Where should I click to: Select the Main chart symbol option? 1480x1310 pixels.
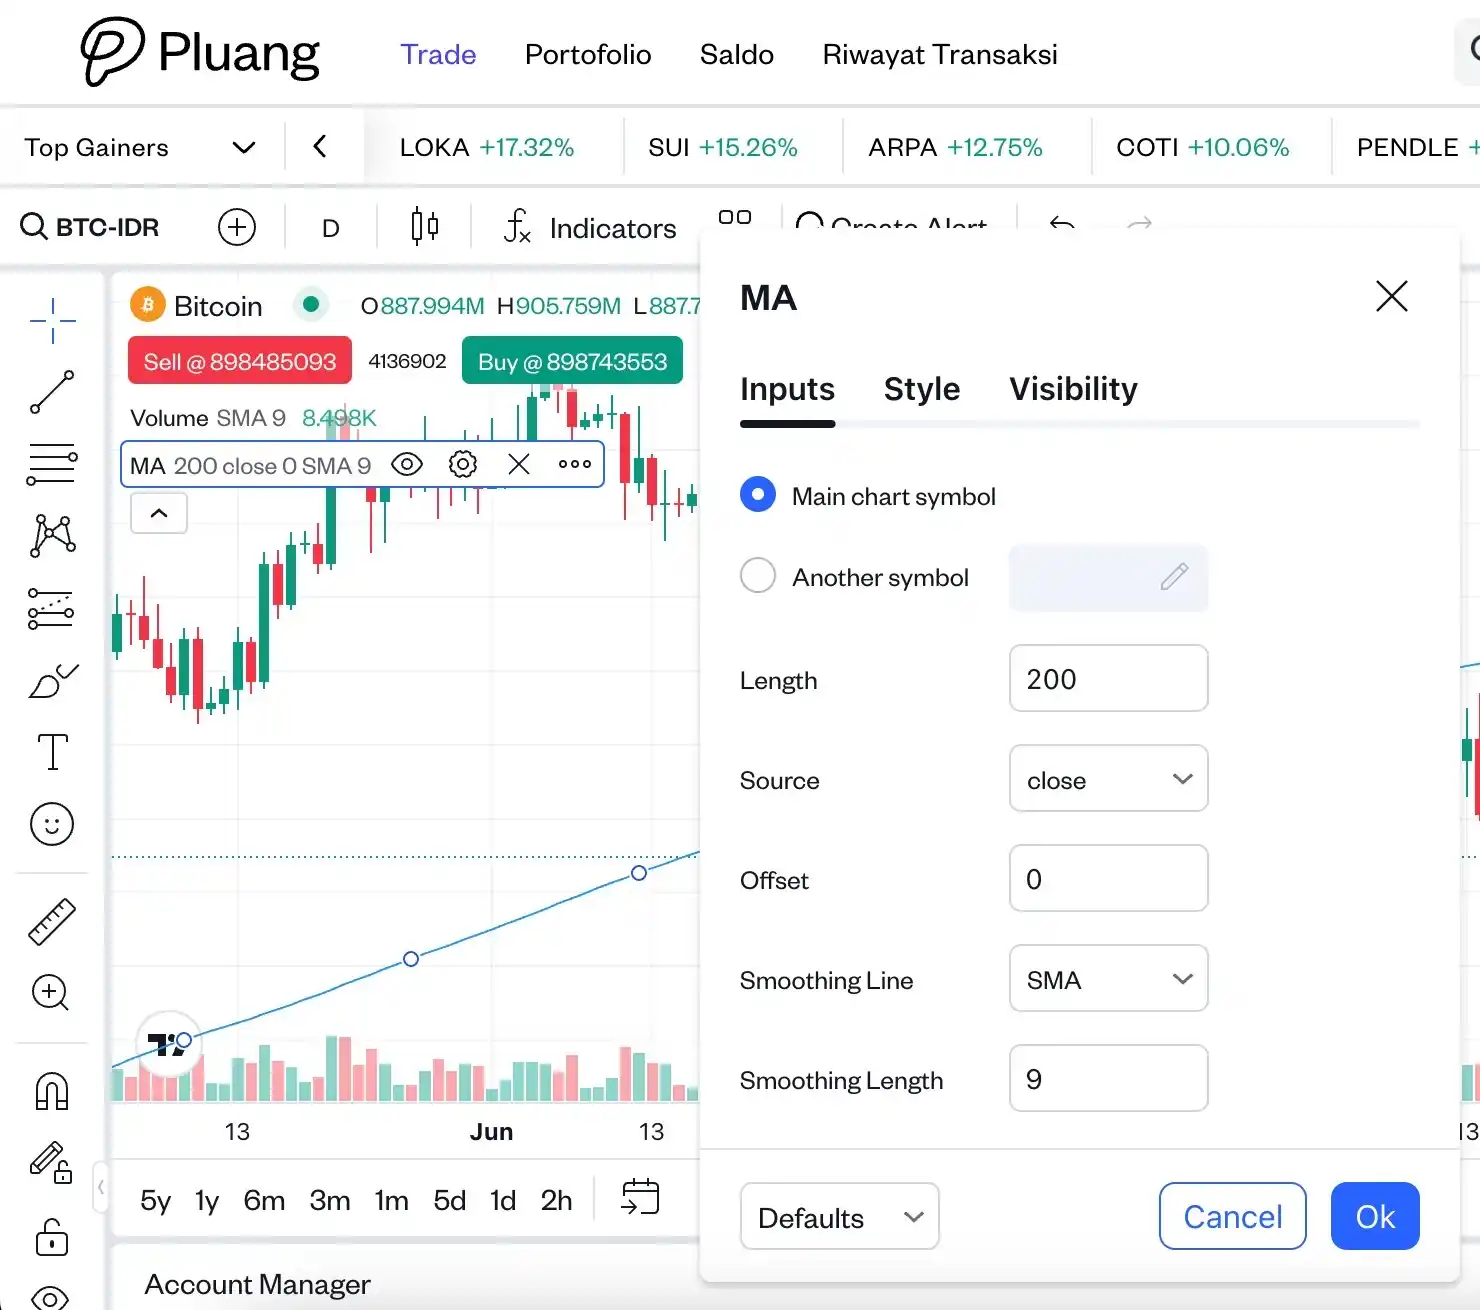[758, 495]
